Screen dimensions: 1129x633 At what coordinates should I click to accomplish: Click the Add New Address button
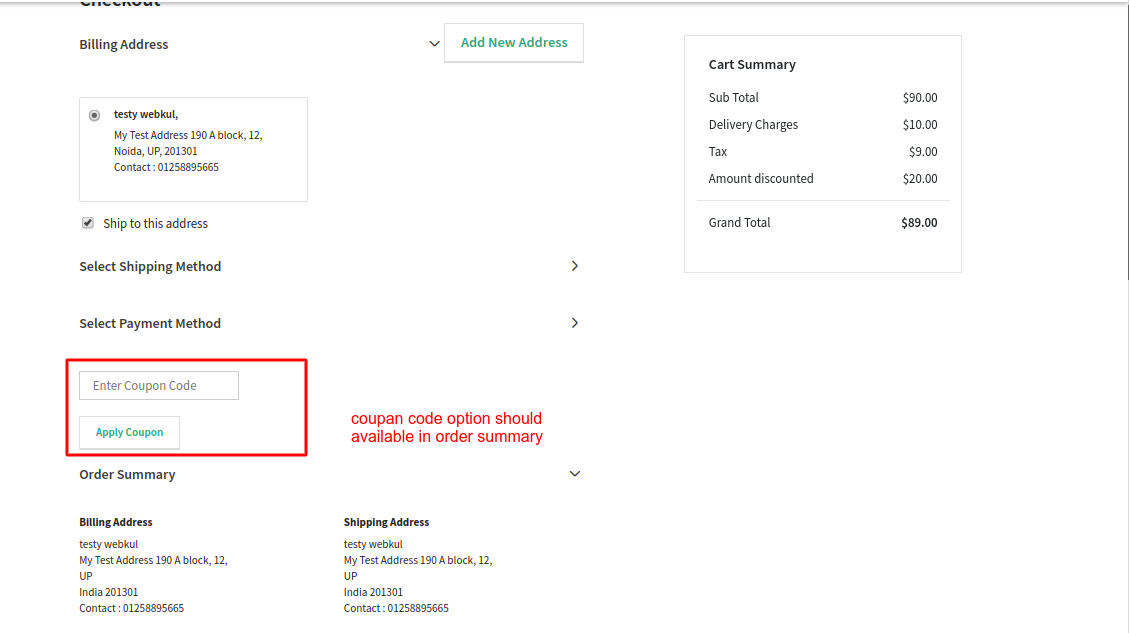coord(513,42)
